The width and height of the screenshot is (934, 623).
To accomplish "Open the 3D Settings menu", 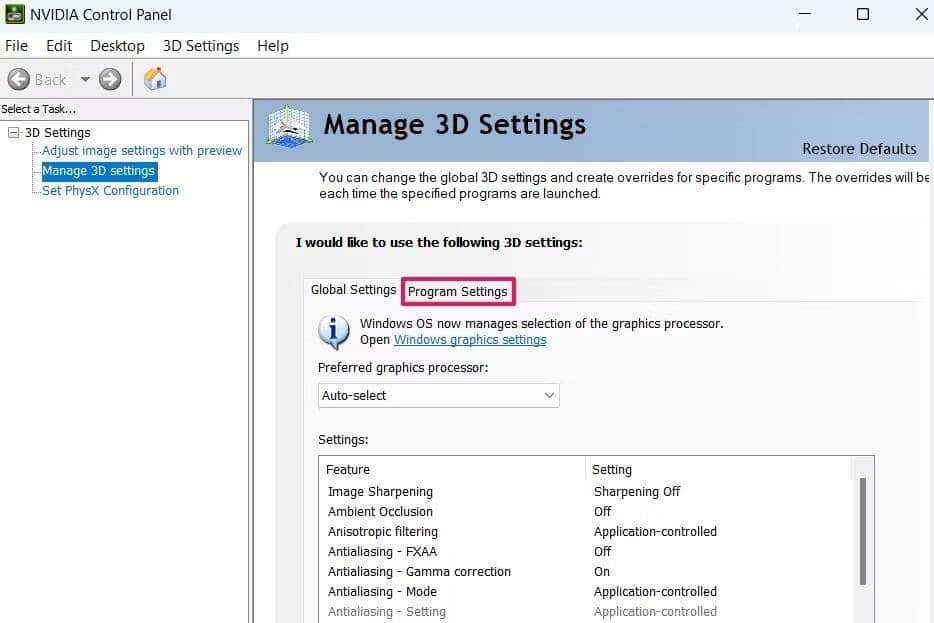I will tap(200, 45).
